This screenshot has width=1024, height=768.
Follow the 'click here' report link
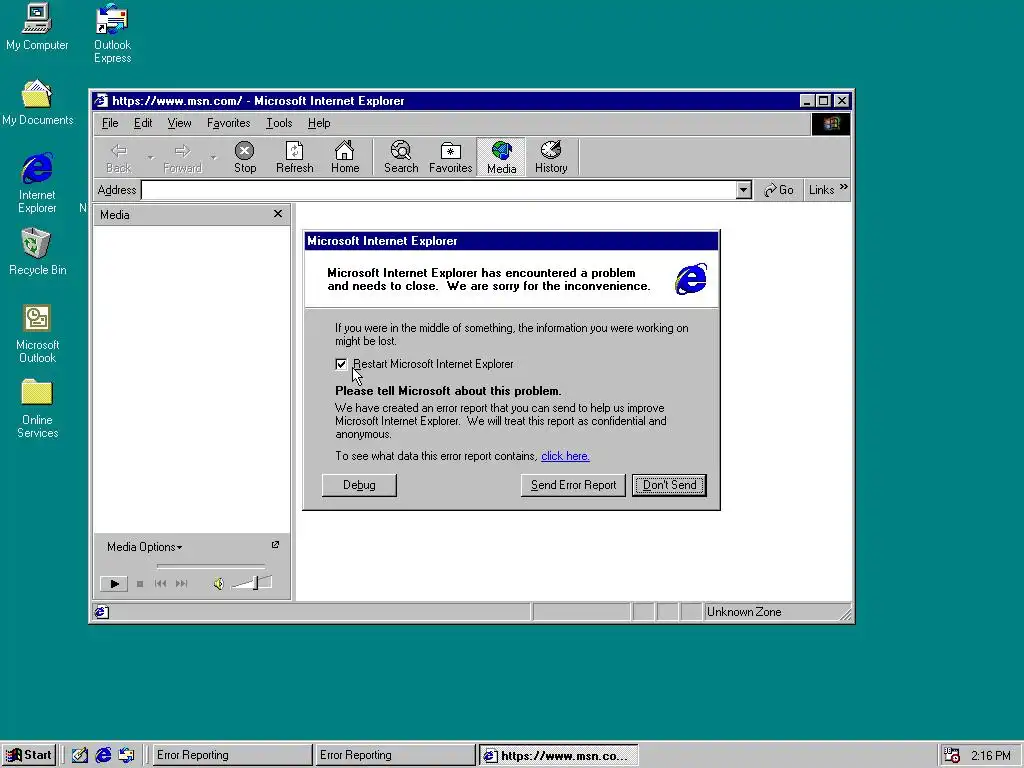point(566,456)
